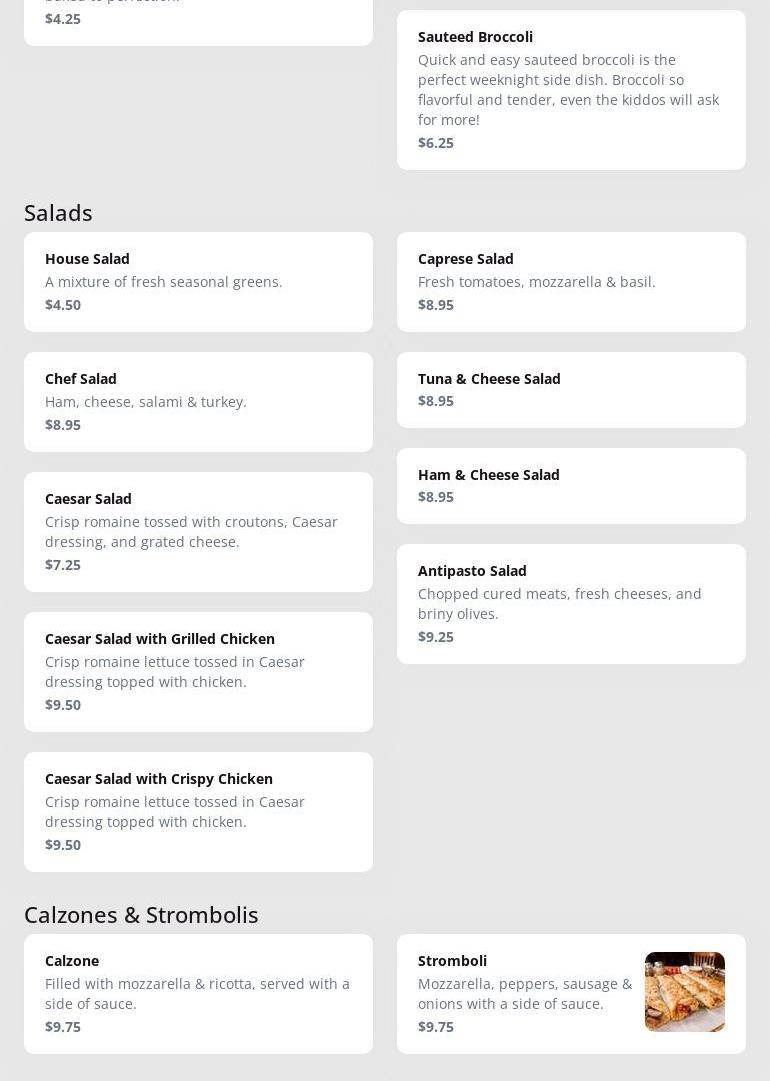Choose the Caprese Salad item
Screen dimensions: 770x1081
(570, 281)
